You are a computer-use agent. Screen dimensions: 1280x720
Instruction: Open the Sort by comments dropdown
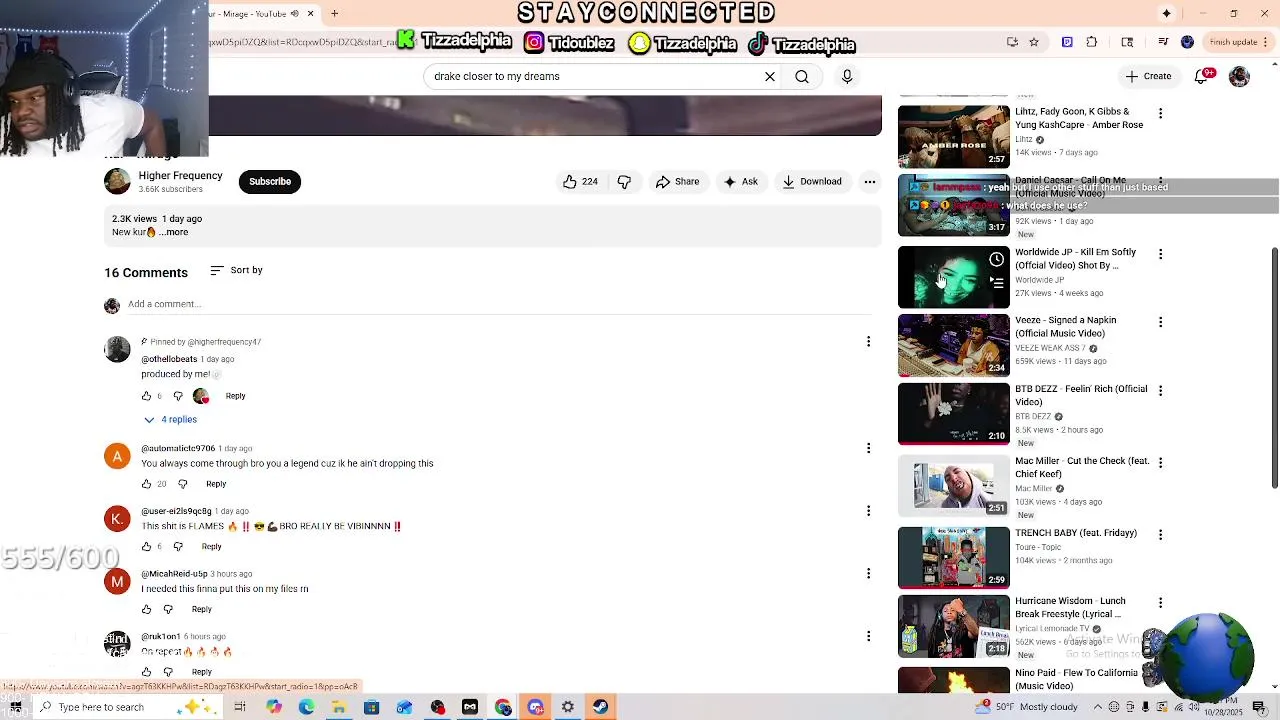pos(237,270)
